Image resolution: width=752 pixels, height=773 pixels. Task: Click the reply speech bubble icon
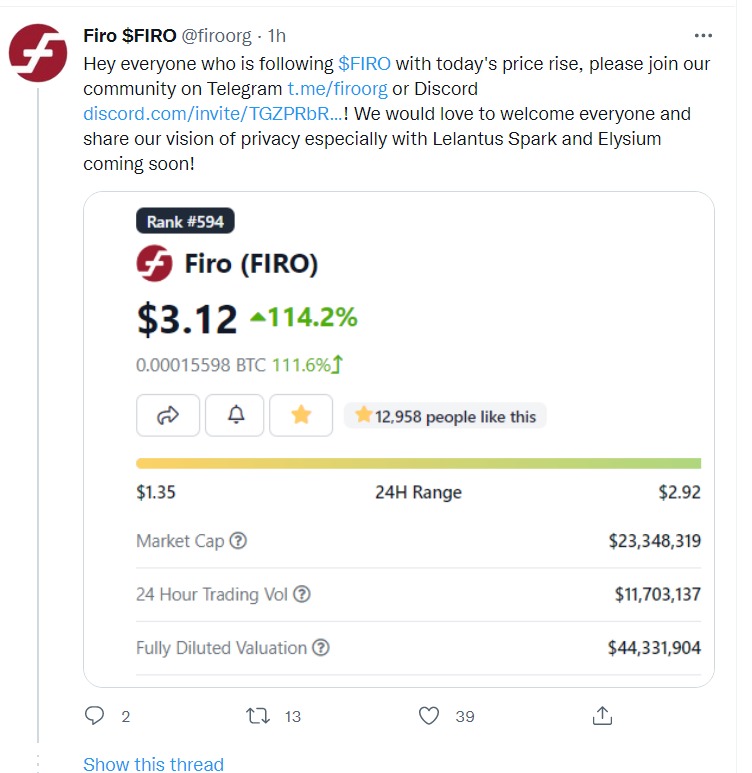click(x=94, y=715)
